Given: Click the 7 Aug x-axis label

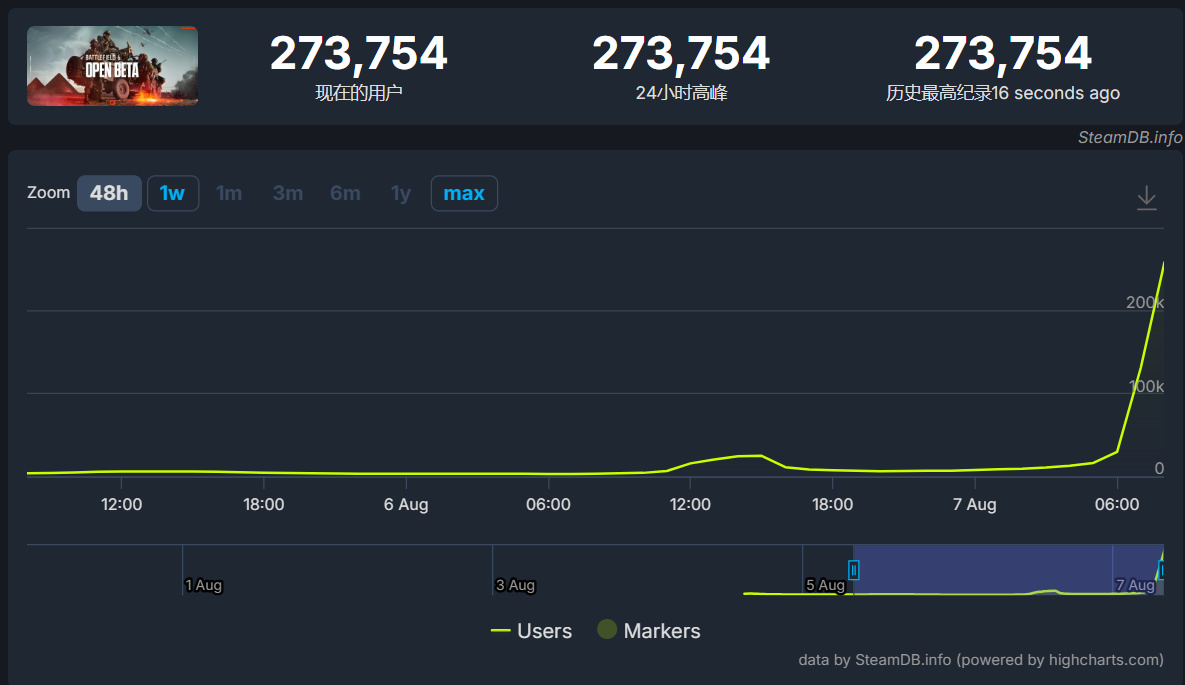Looking at the screenshot, I should click(x=974, y=504).
